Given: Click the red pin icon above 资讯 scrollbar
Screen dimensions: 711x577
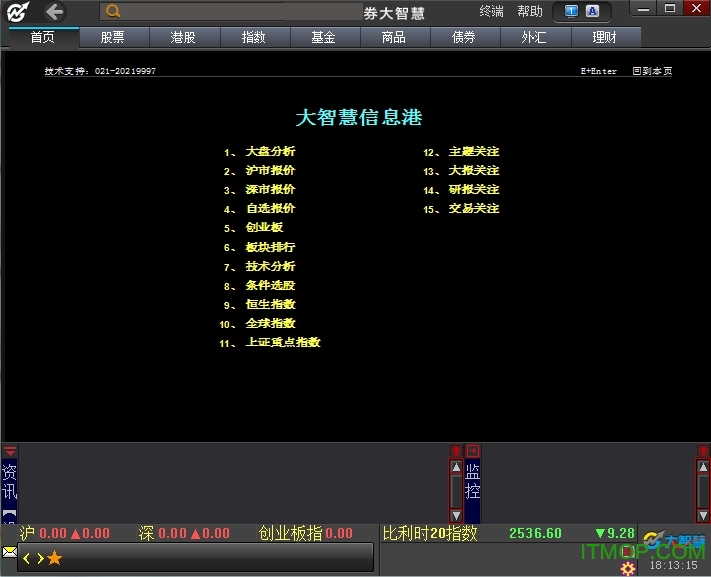Looking at the screenshot, I should tap(456, 451).
